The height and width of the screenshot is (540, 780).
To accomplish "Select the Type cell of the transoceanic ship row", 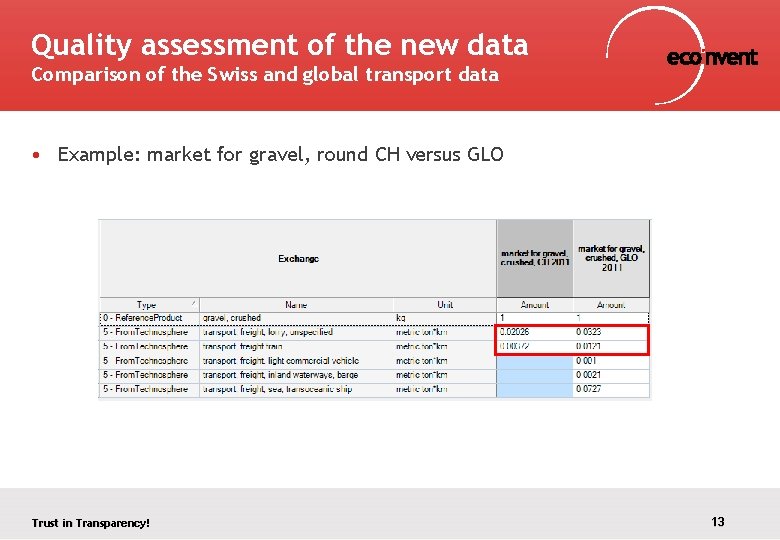I will click(149, 389).
